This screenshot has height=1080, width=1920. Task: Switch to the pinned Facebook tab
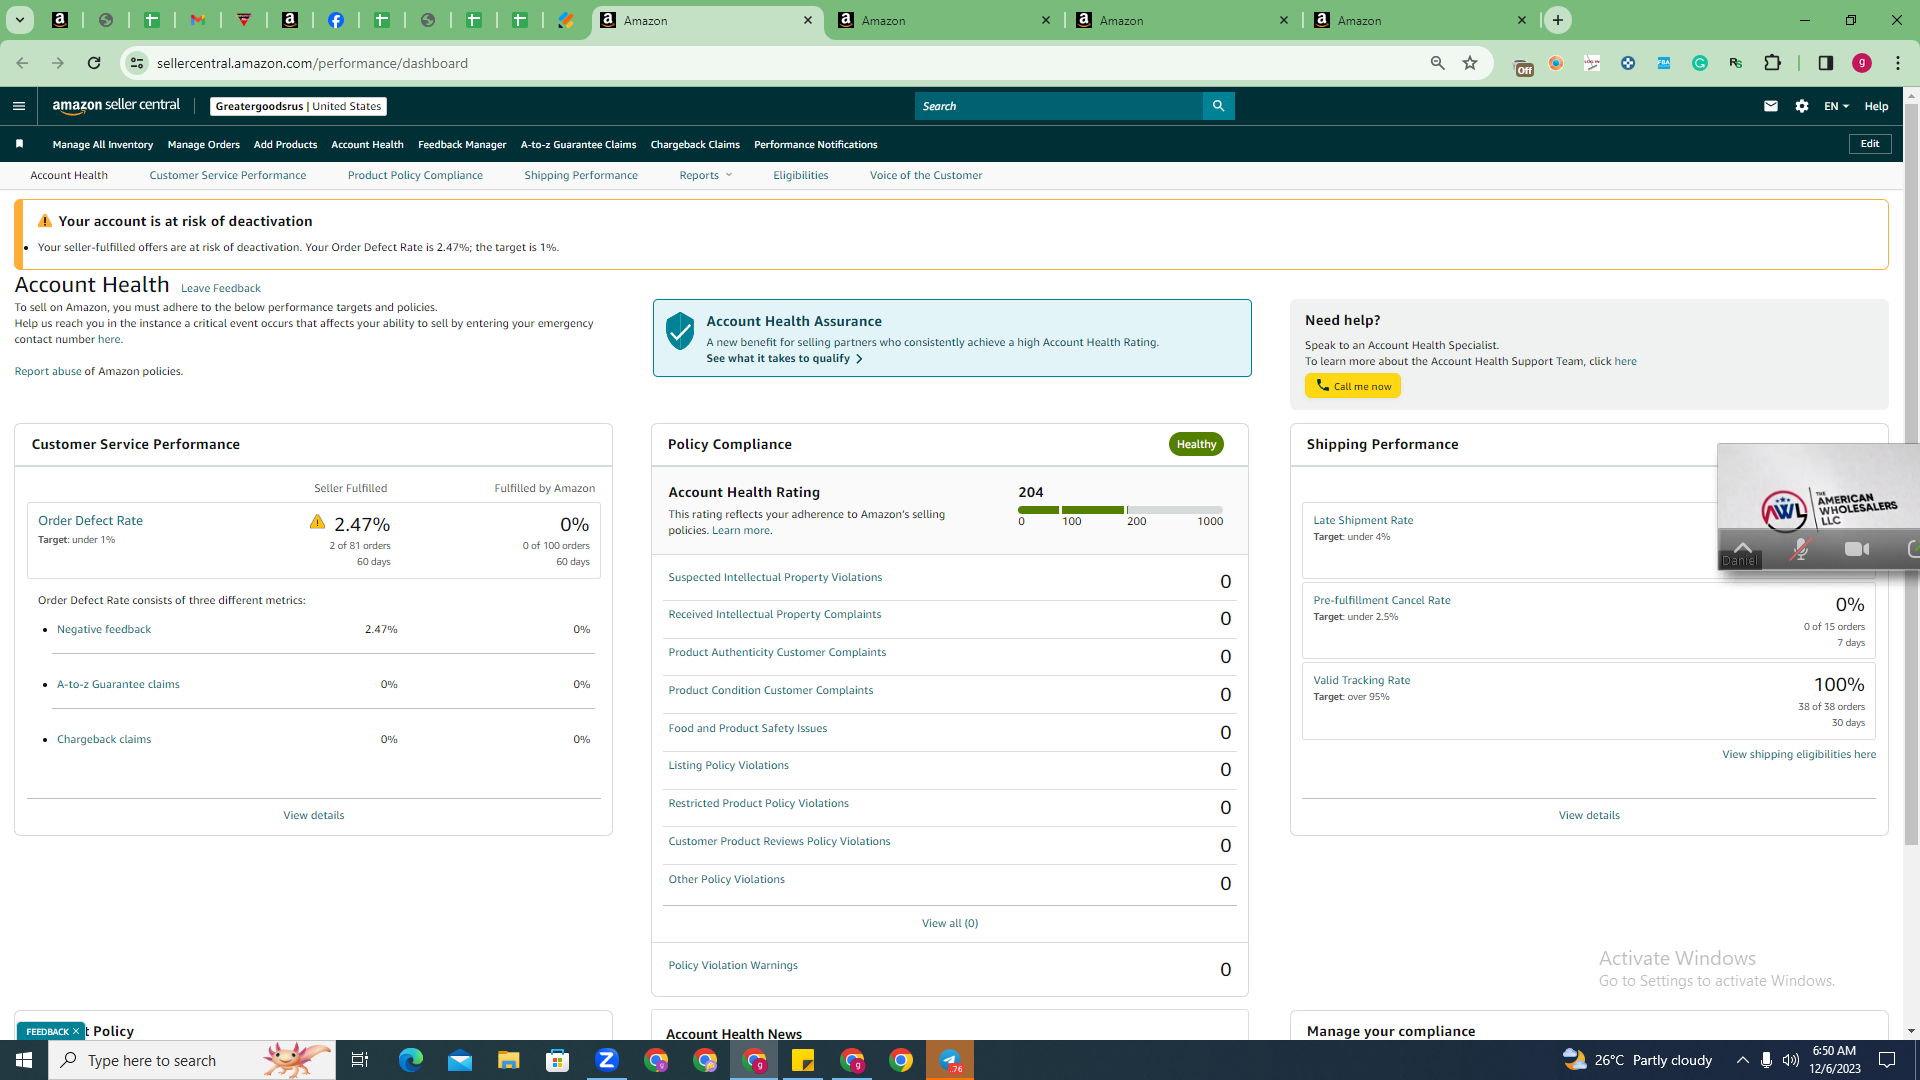coord(336,20)
